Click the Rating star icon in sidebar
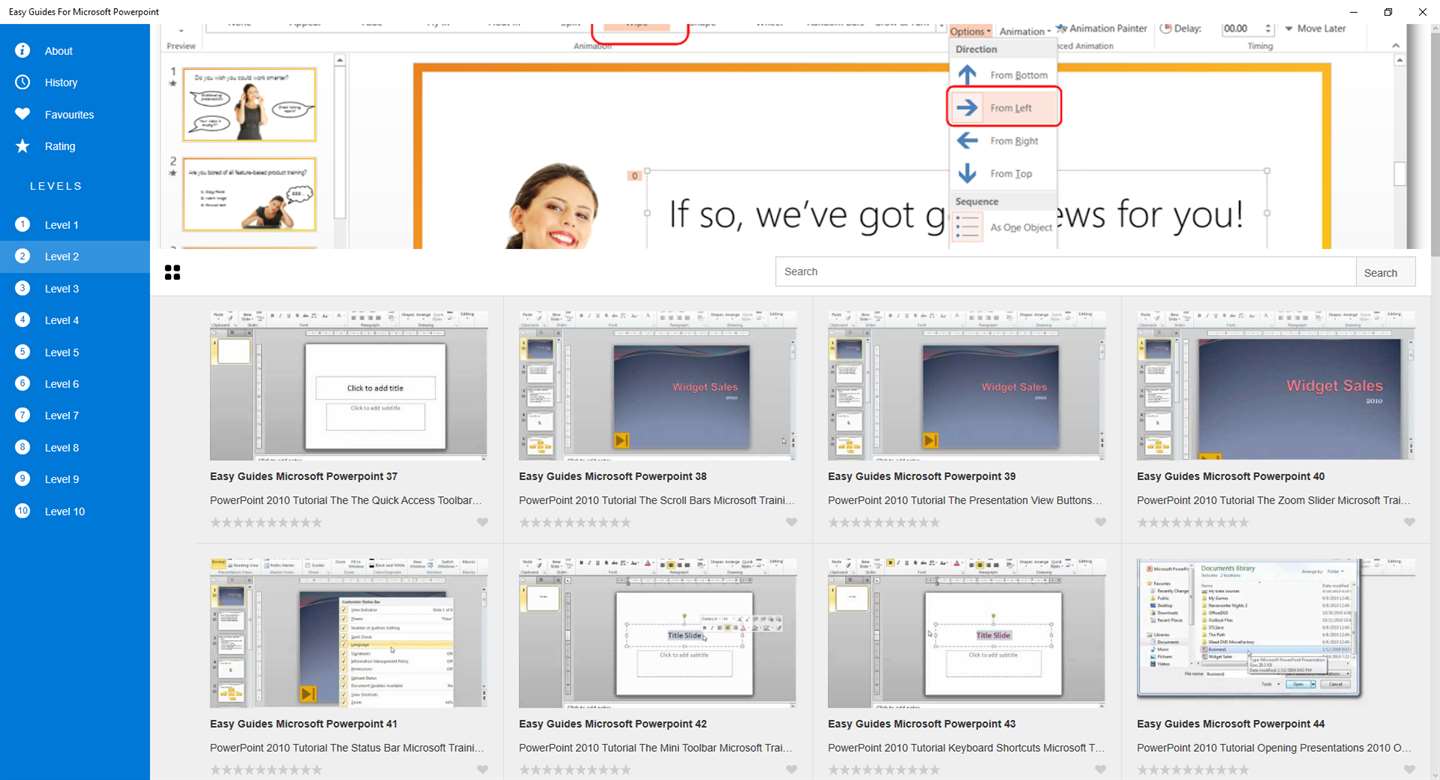Viewport: 1440px width, 780px height. (x=22, y=146)
